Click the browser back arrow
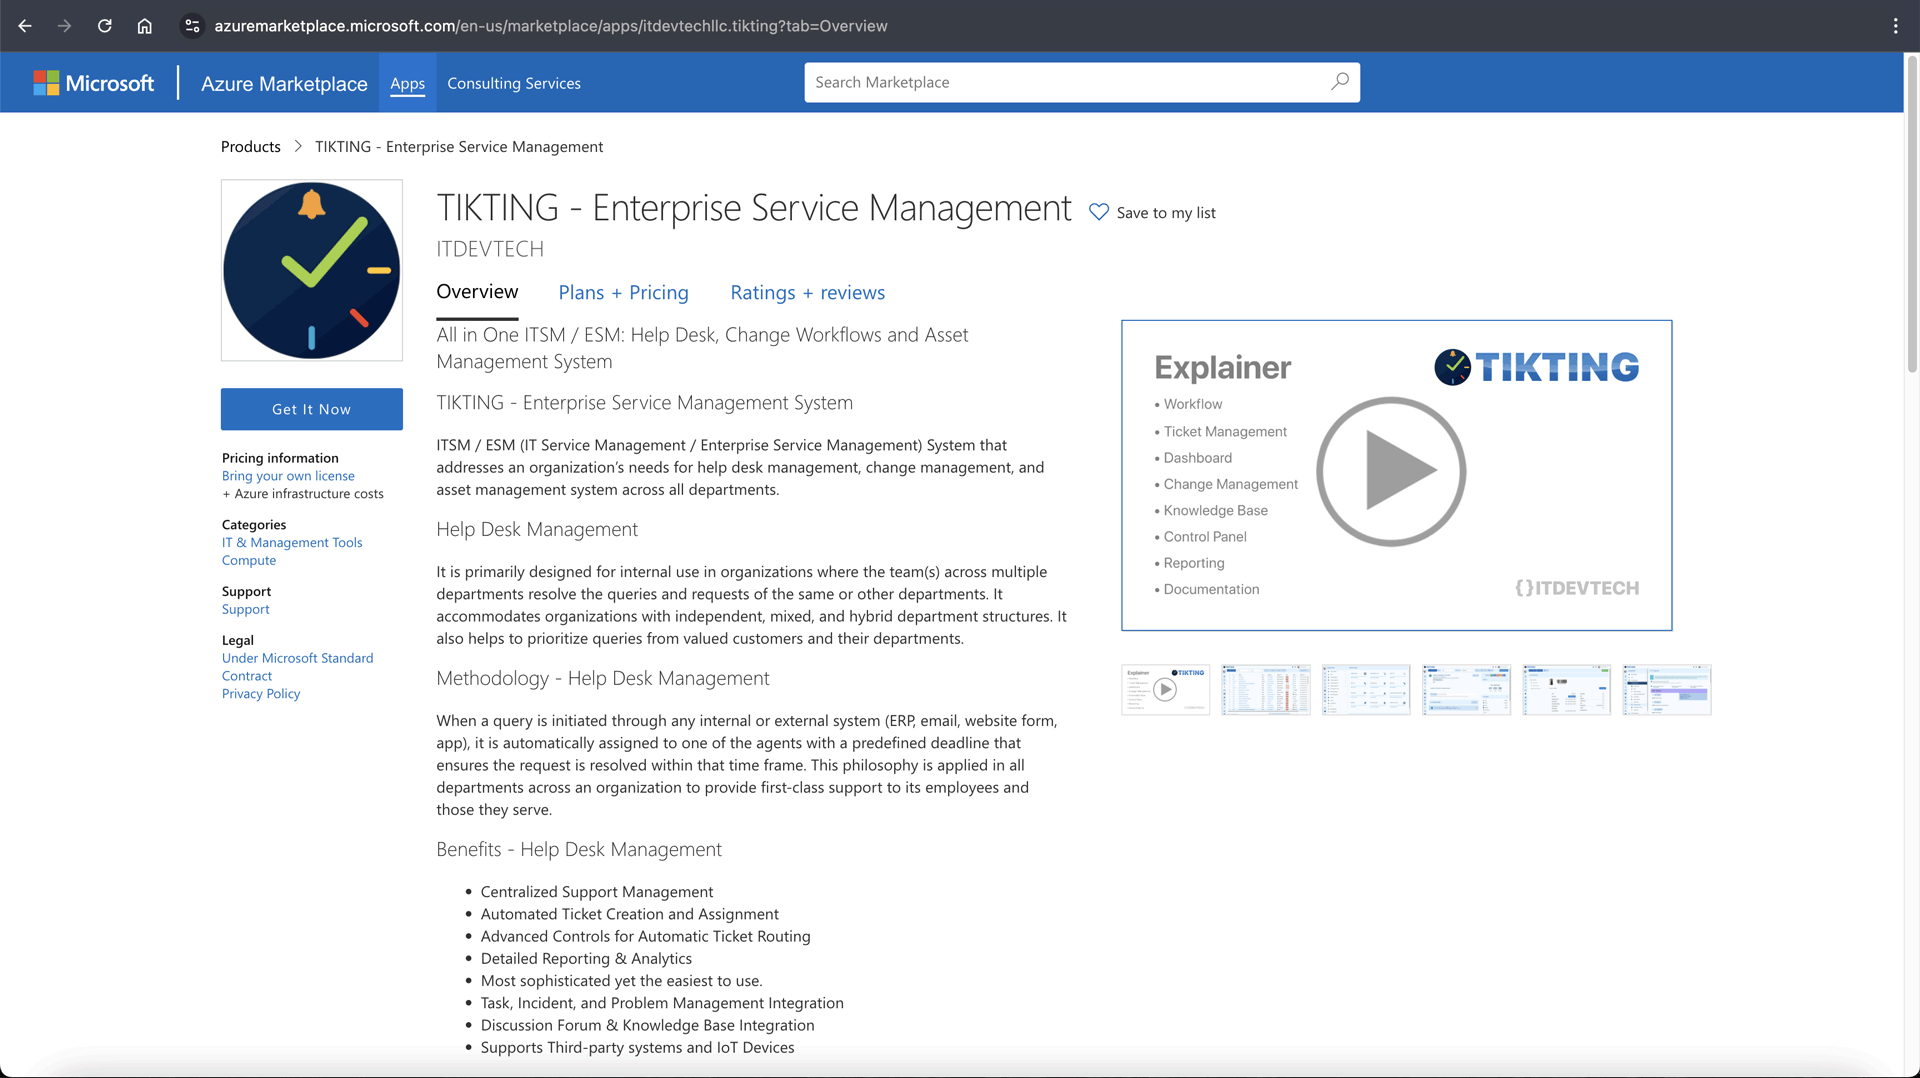Screen dimensions: 1920x1078 point(25,26)
